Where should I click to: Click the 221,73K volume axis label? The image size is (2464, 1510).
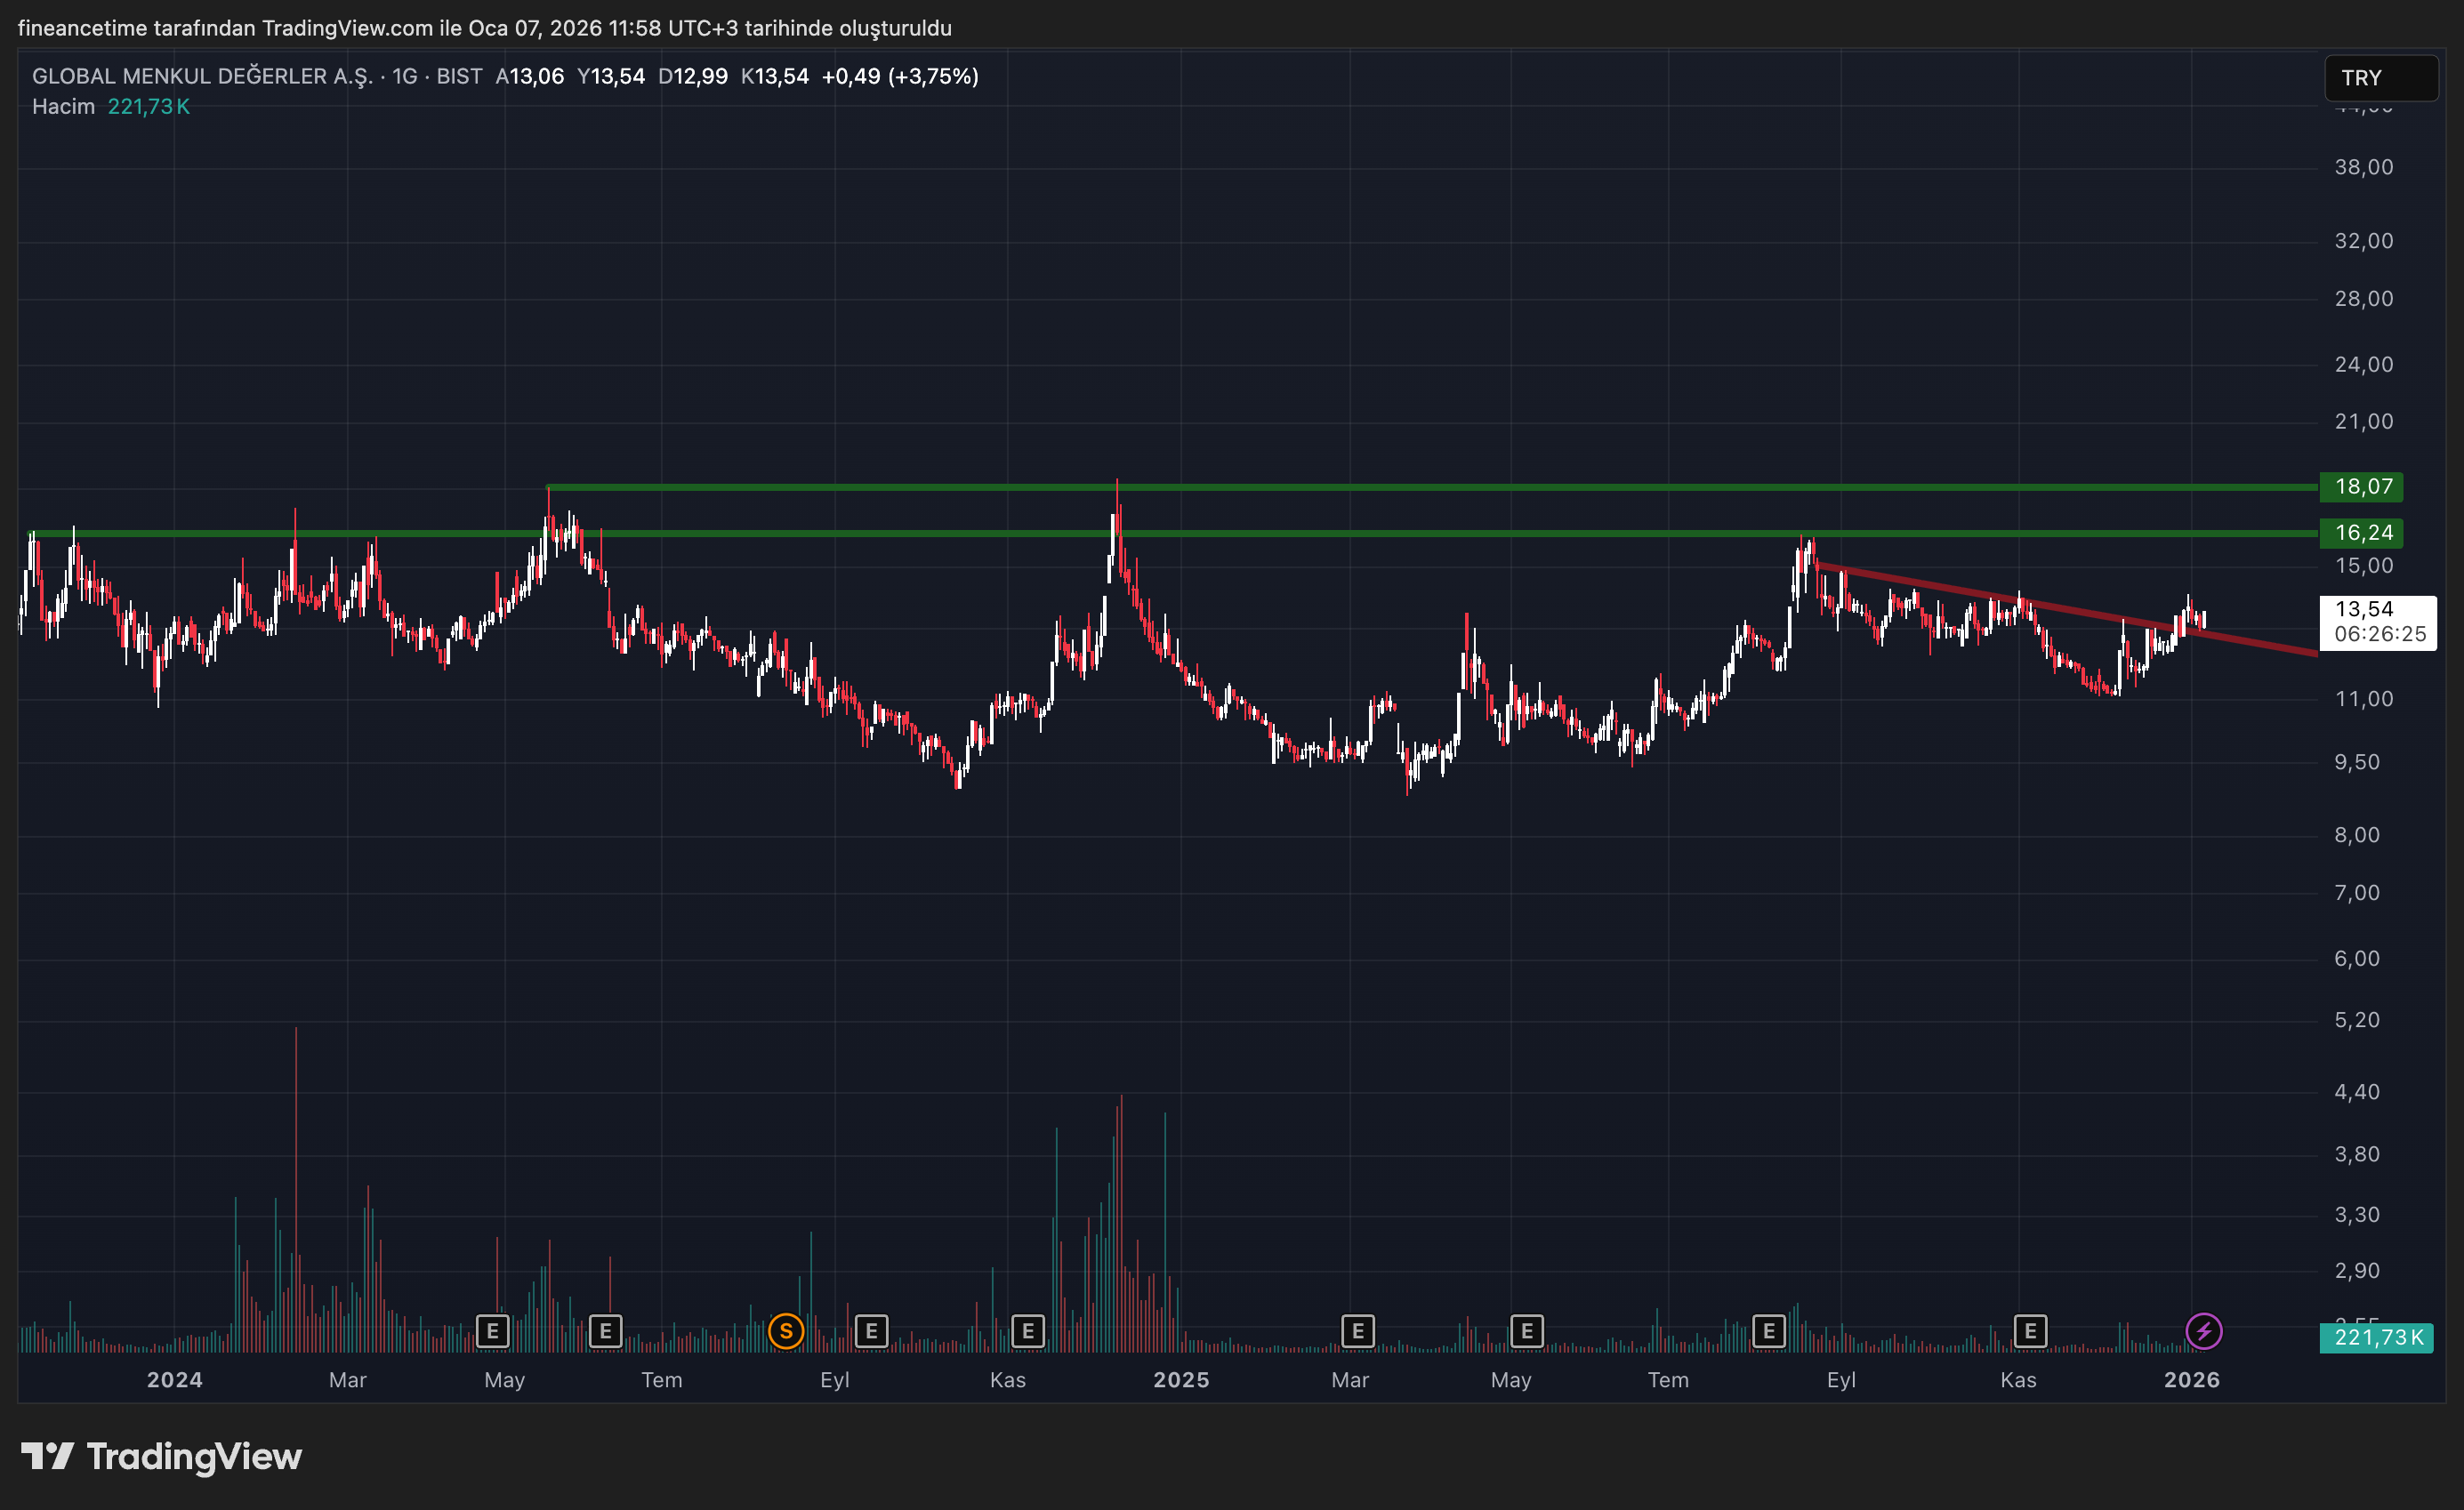(2376, 1337)
